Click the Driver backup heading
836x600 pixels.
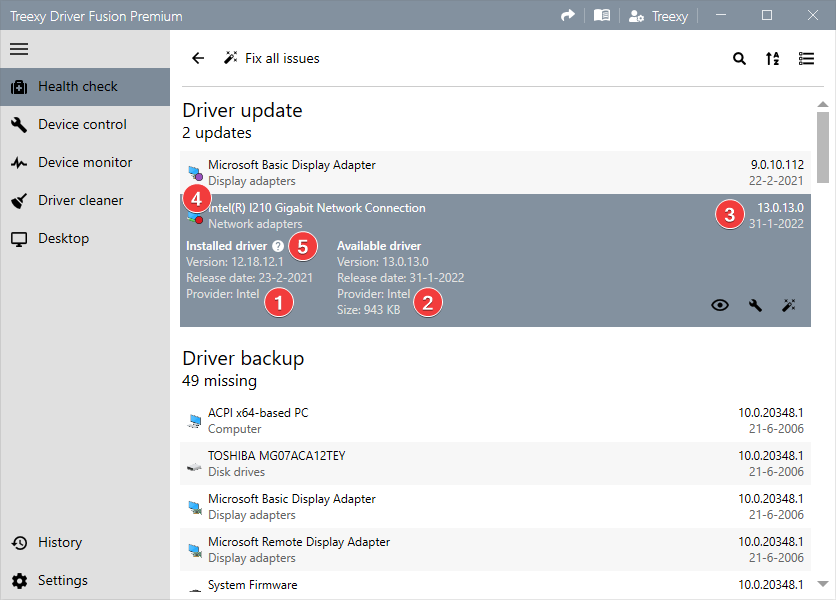click(243, 358)
